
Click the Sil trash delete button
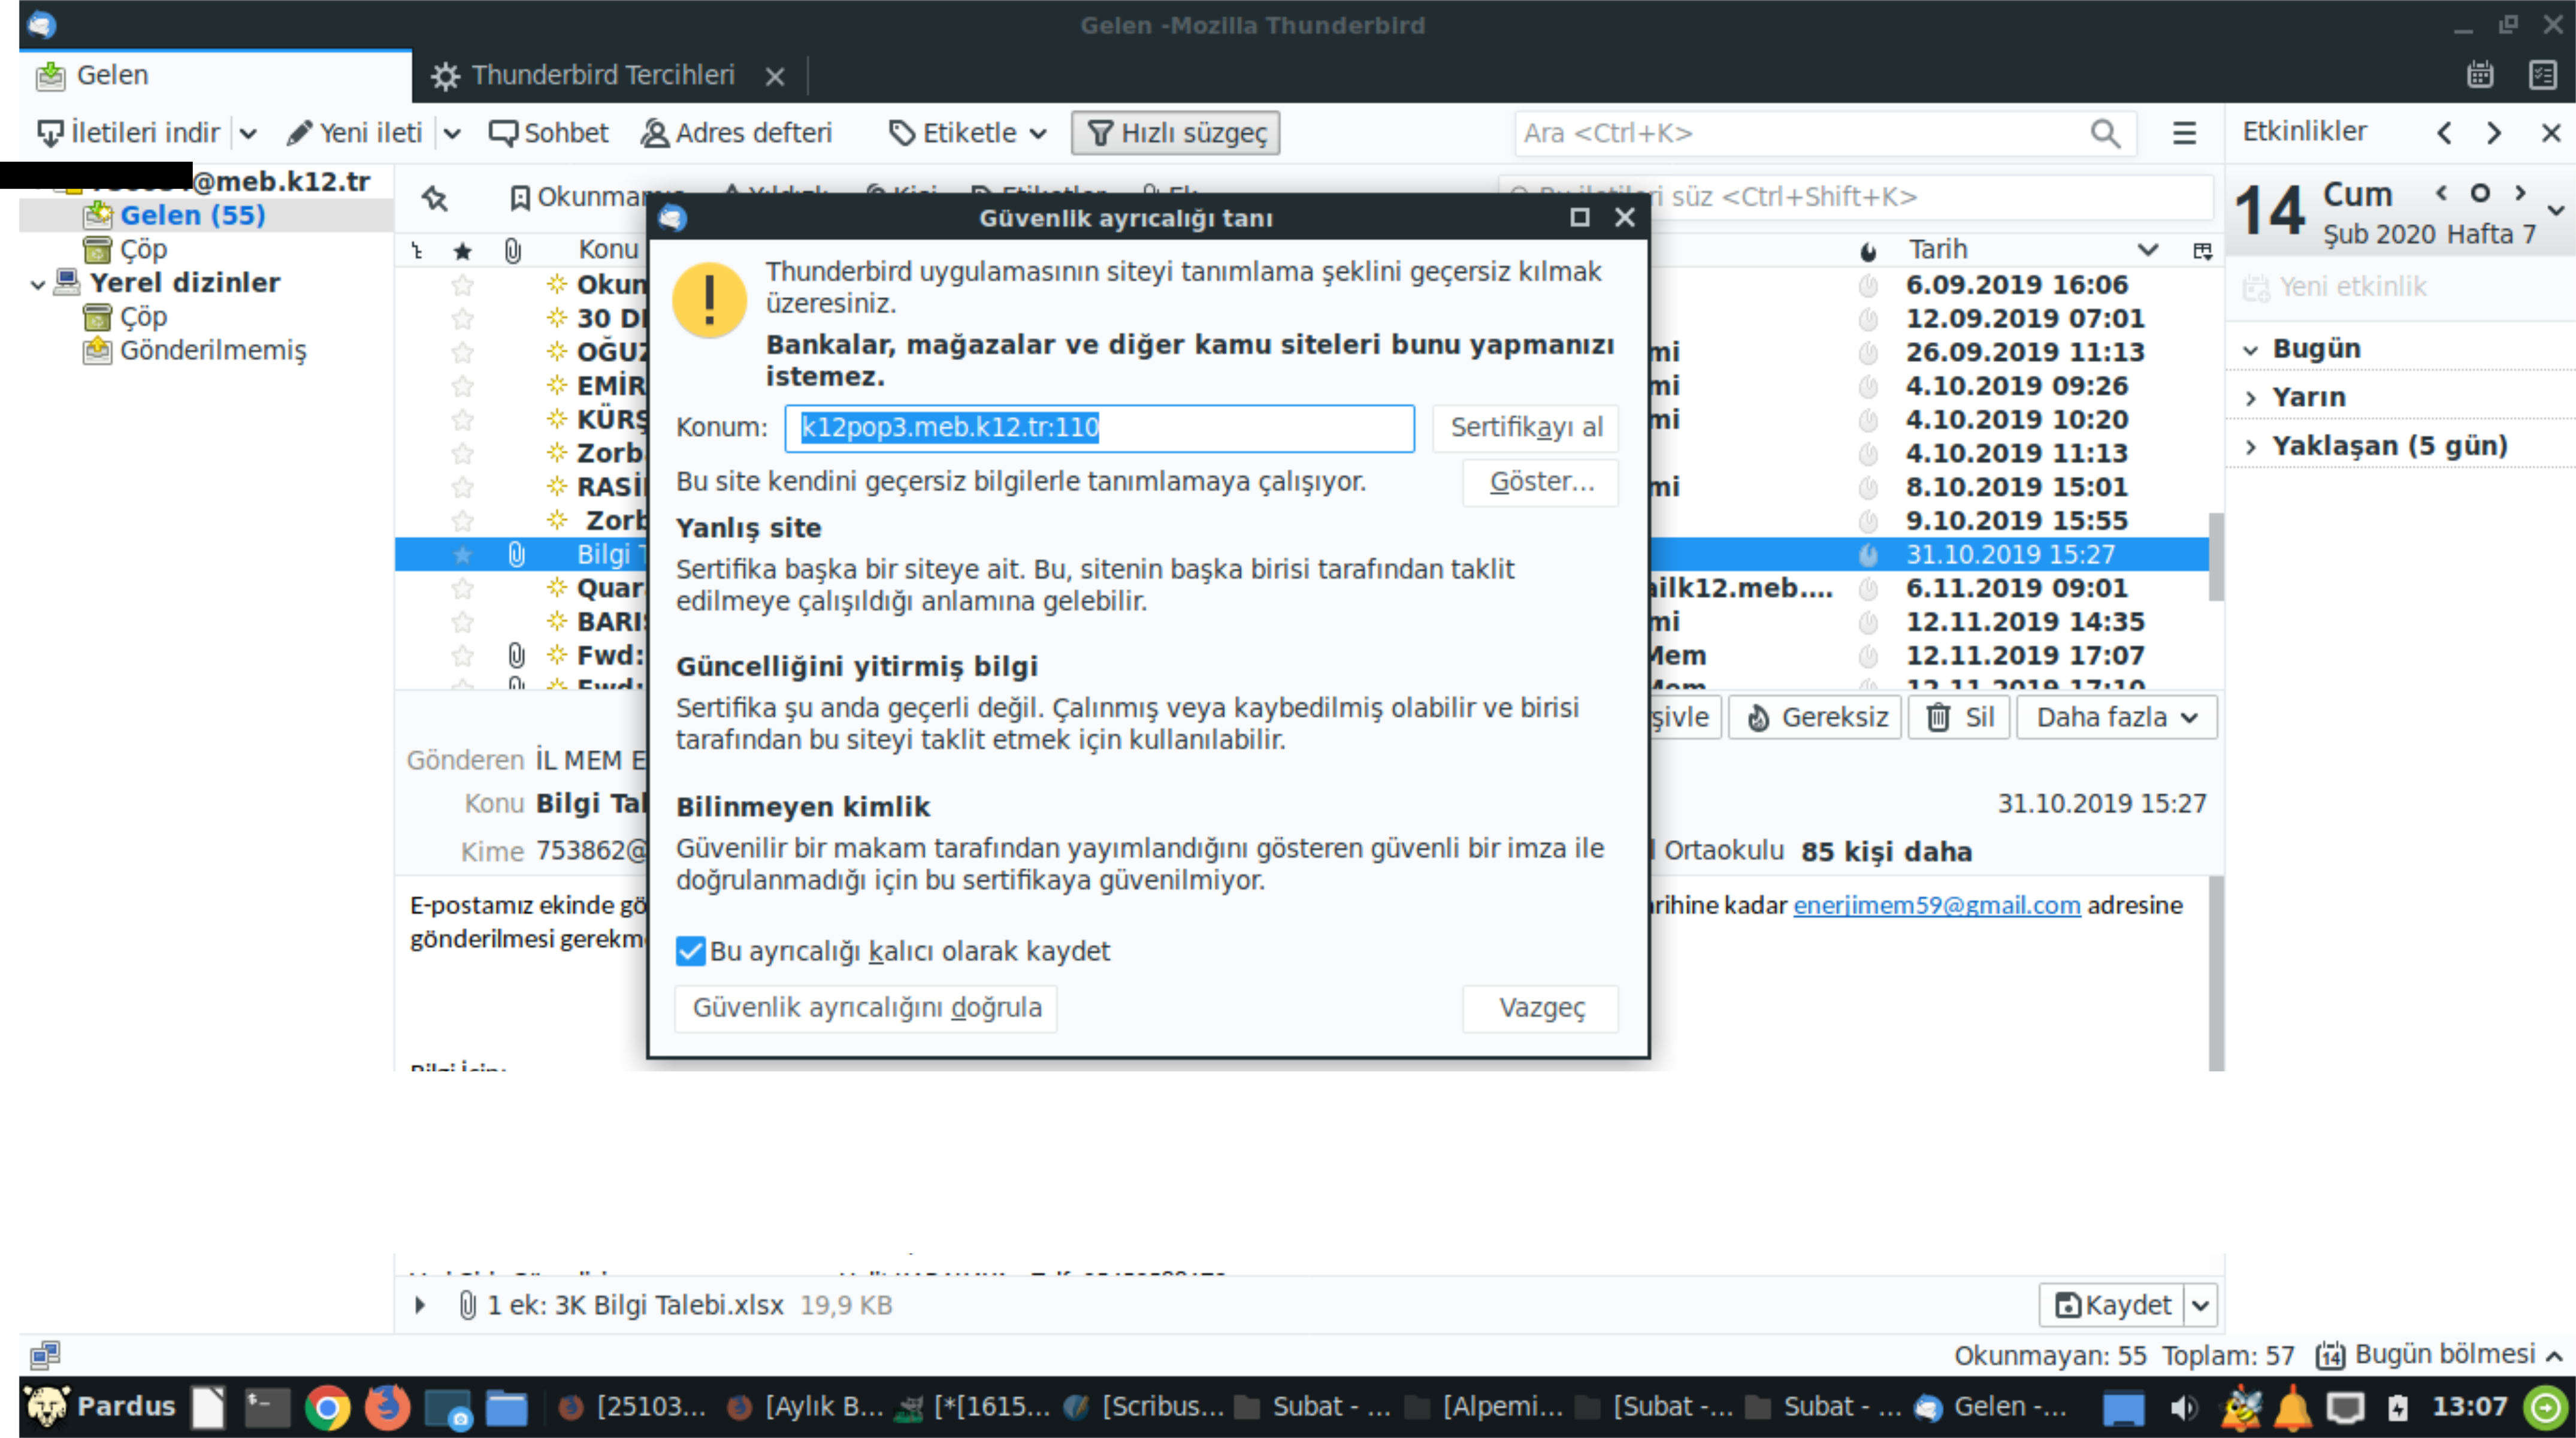coord(1958,717)
